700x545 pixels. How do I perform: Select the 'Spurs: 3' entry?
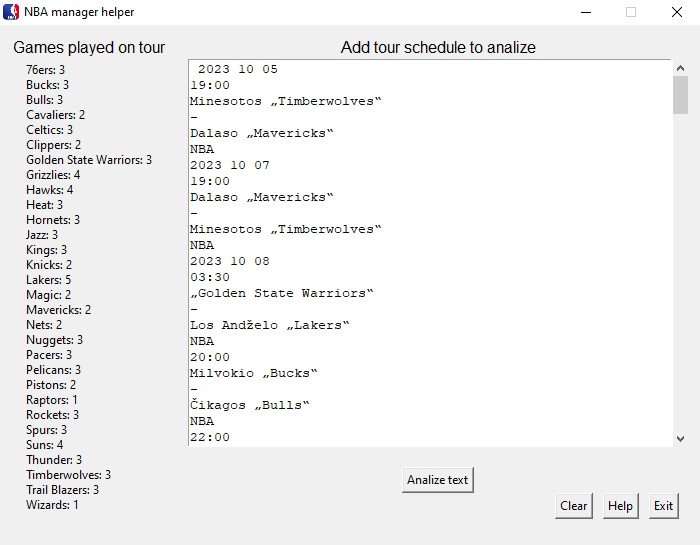tap(46, 430)
